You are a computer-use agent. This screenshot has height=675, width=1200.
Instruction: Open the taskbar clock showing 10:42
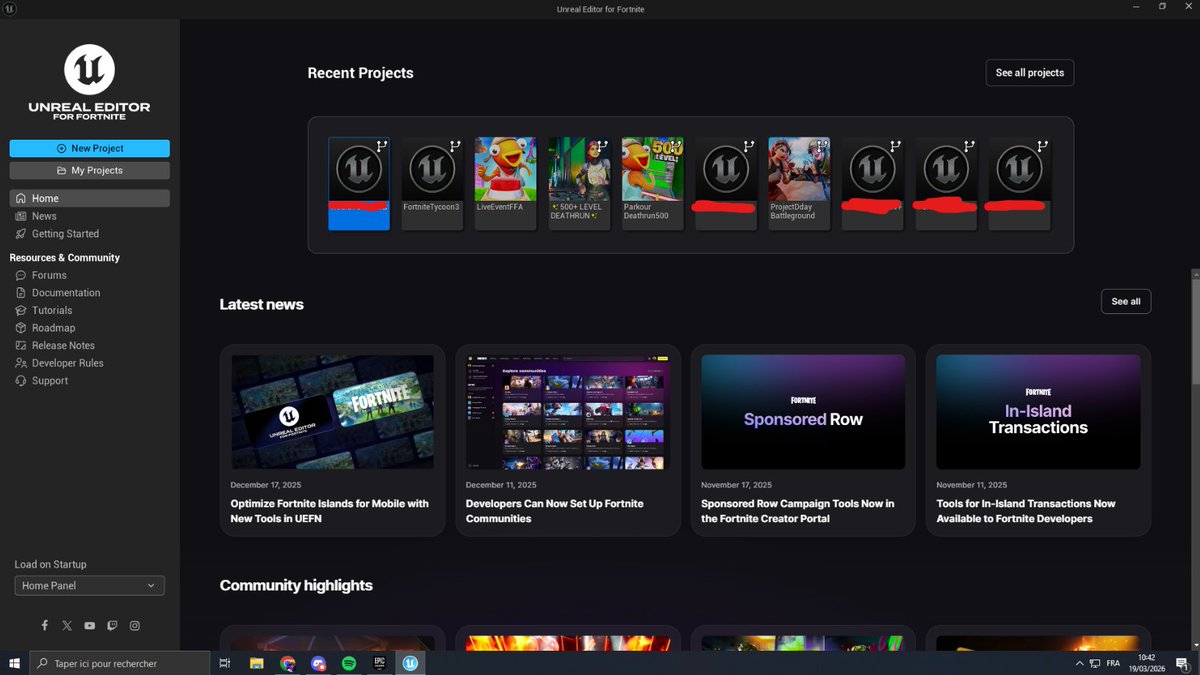[x=1147, y=663]
